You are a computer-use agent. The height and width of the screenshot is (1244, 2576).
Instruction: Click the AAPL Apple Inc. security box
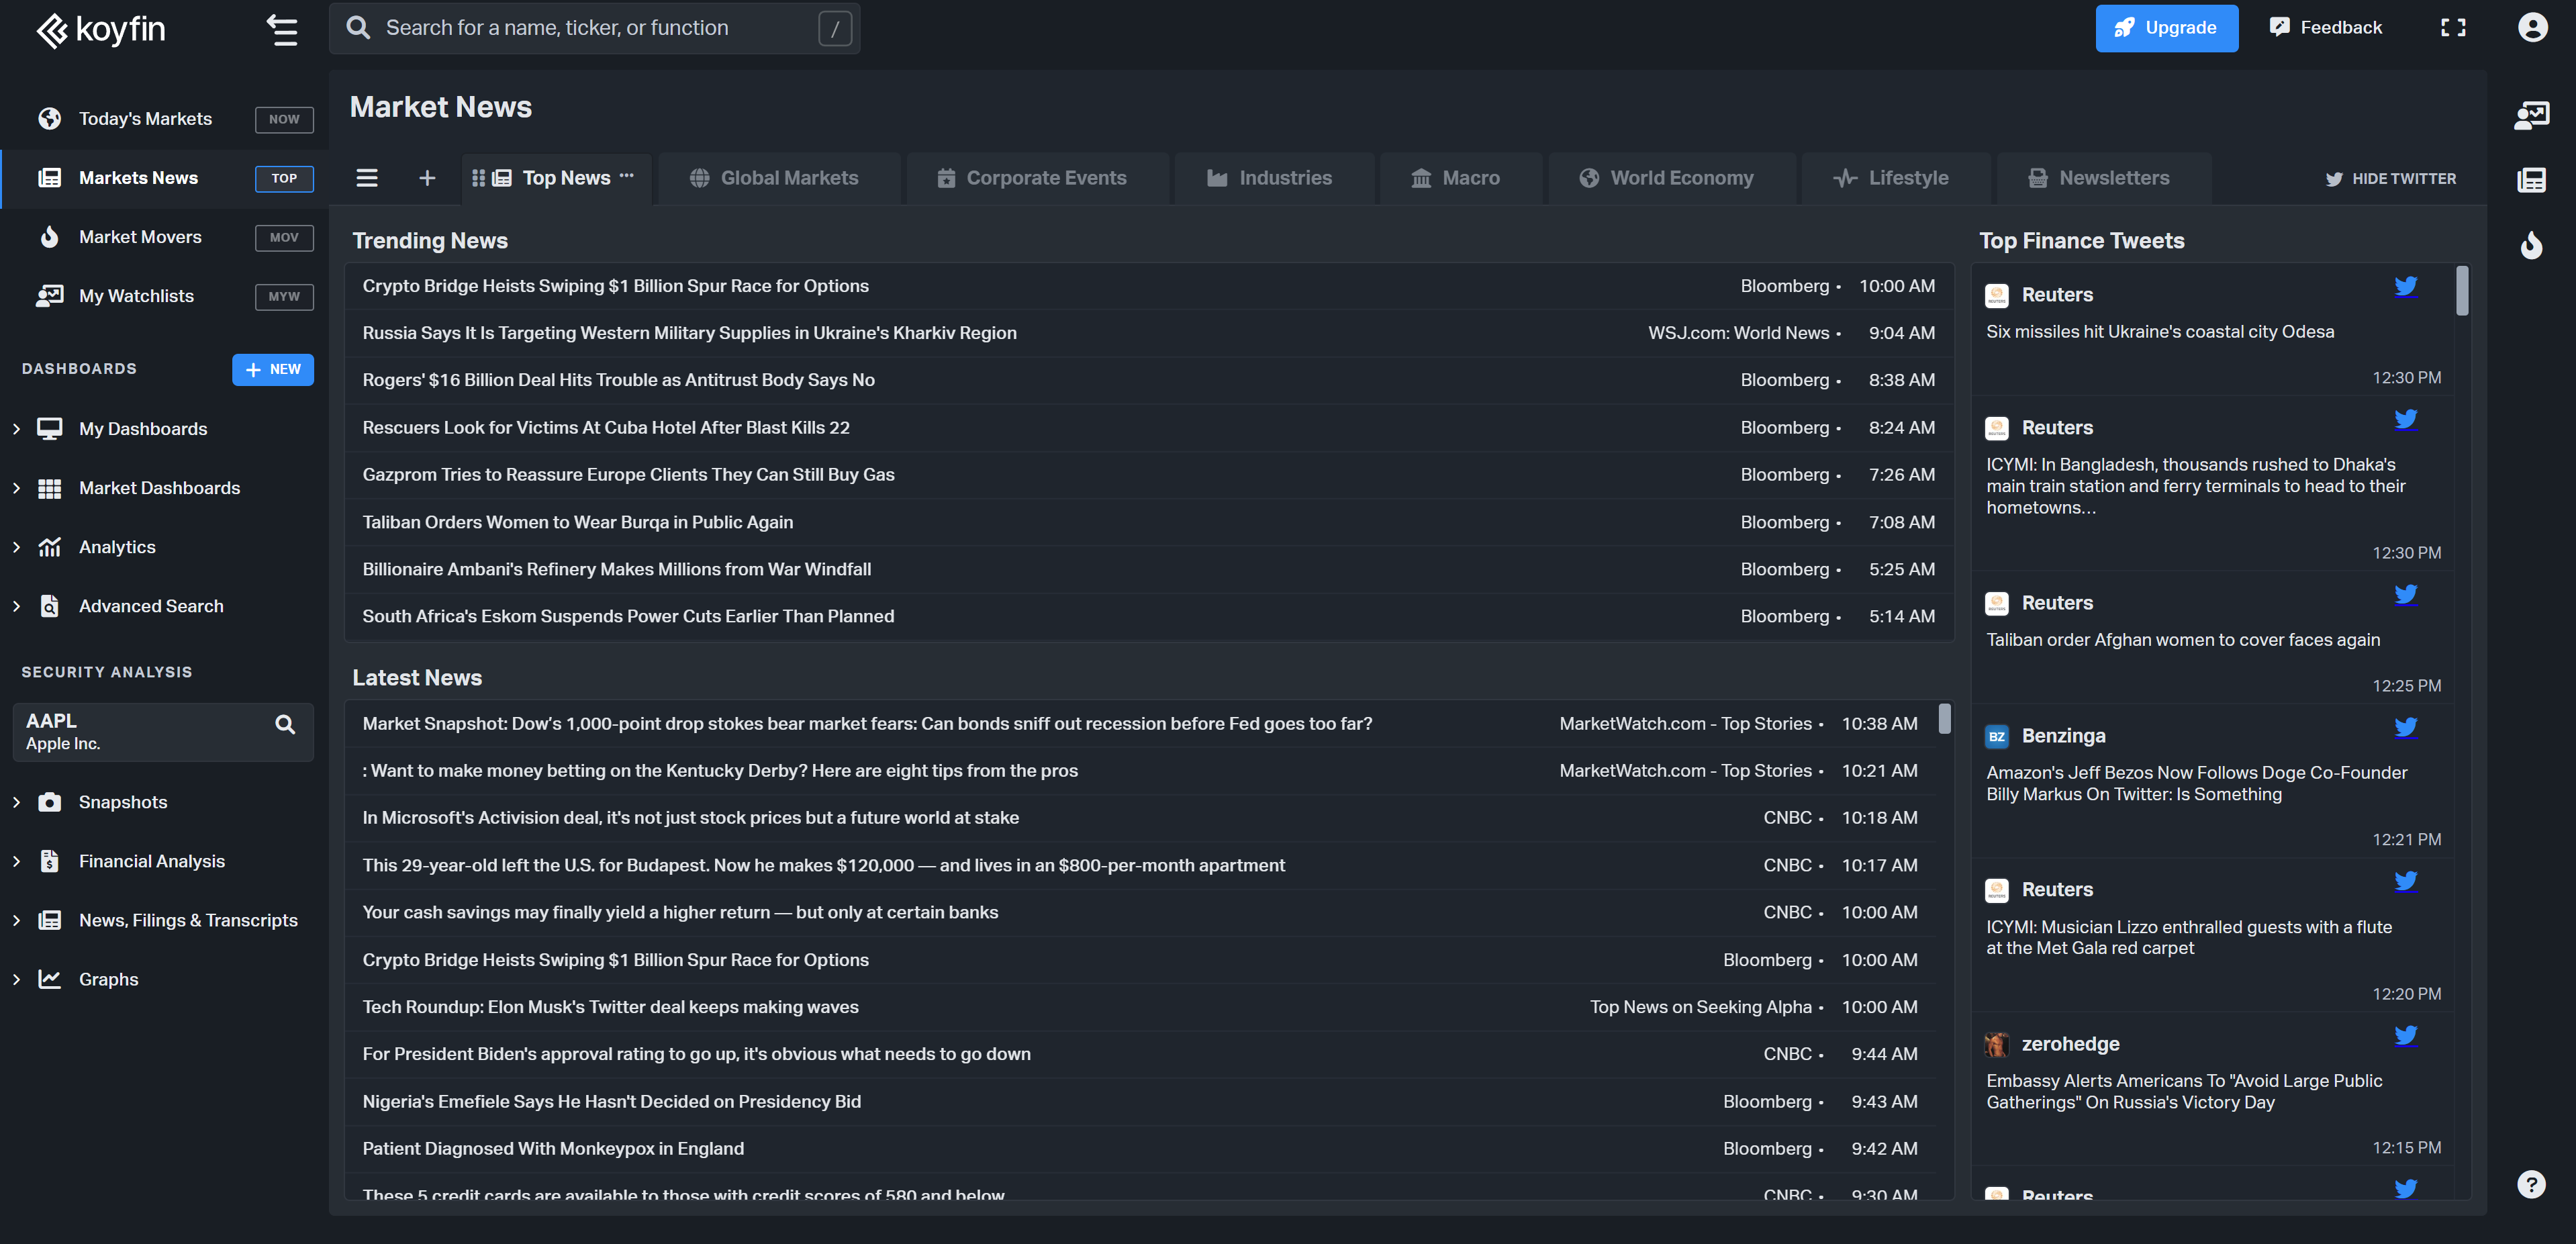pyautogui.click(x=163, y=732)
